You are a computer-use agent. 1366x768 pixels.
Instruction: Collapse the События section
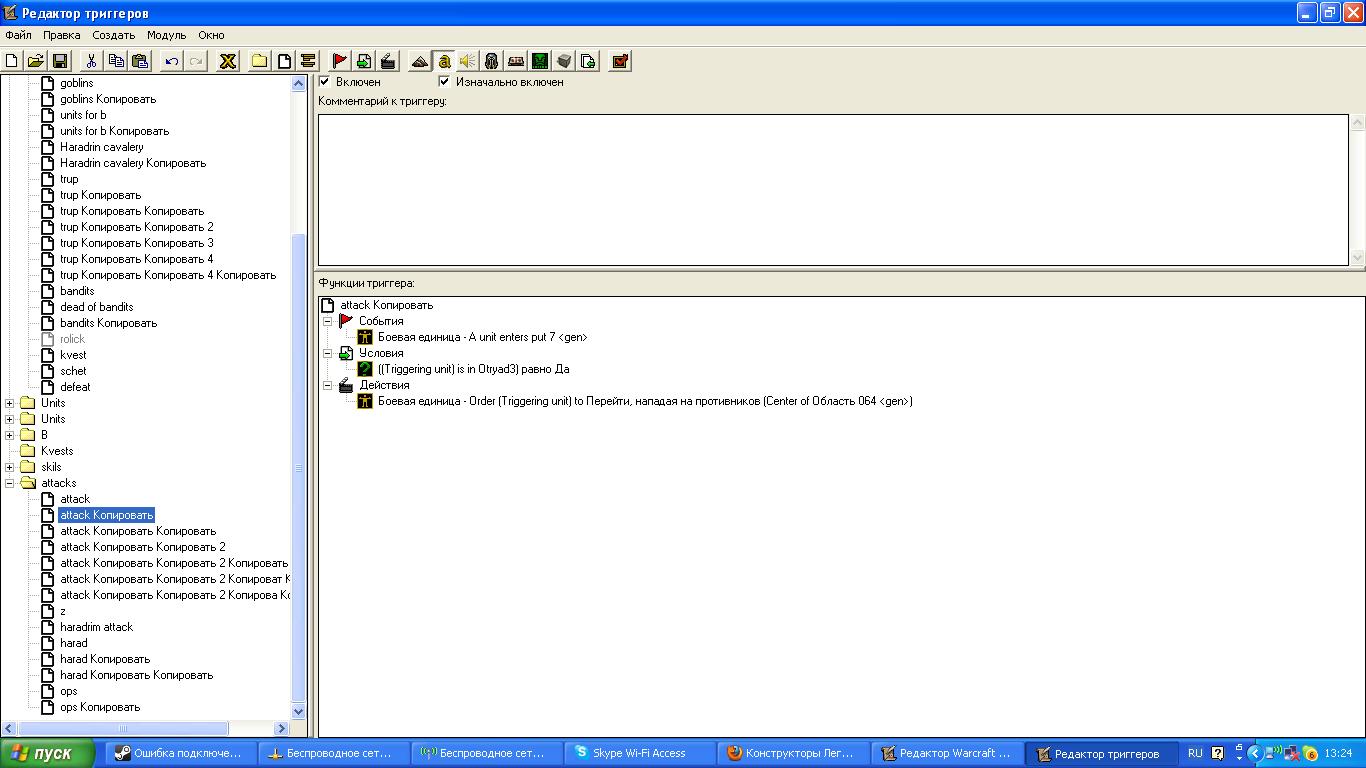coord(327,321)
